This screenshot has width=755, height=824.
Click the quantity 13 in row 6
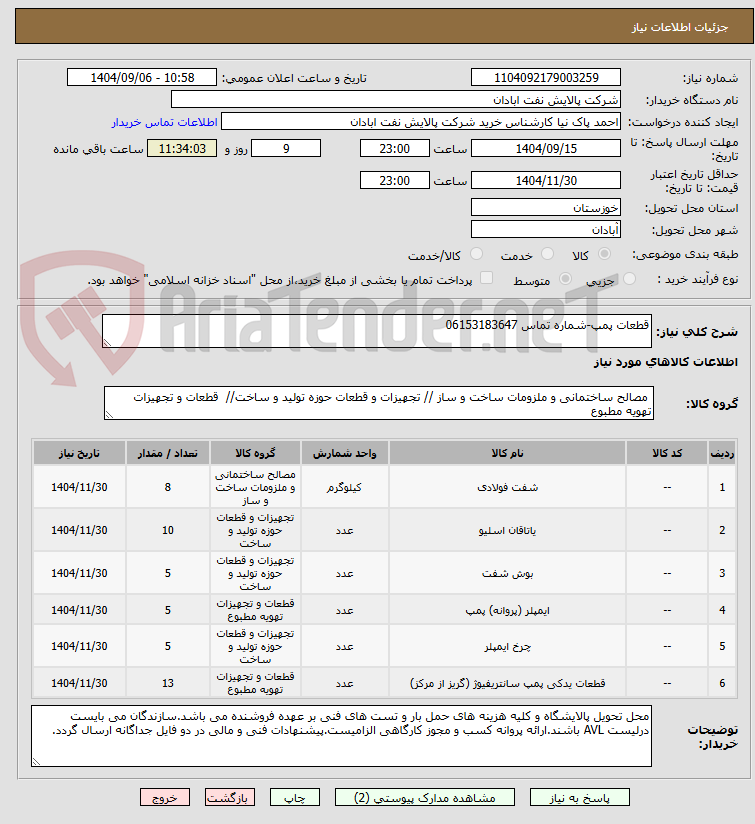tap(168, 683)
